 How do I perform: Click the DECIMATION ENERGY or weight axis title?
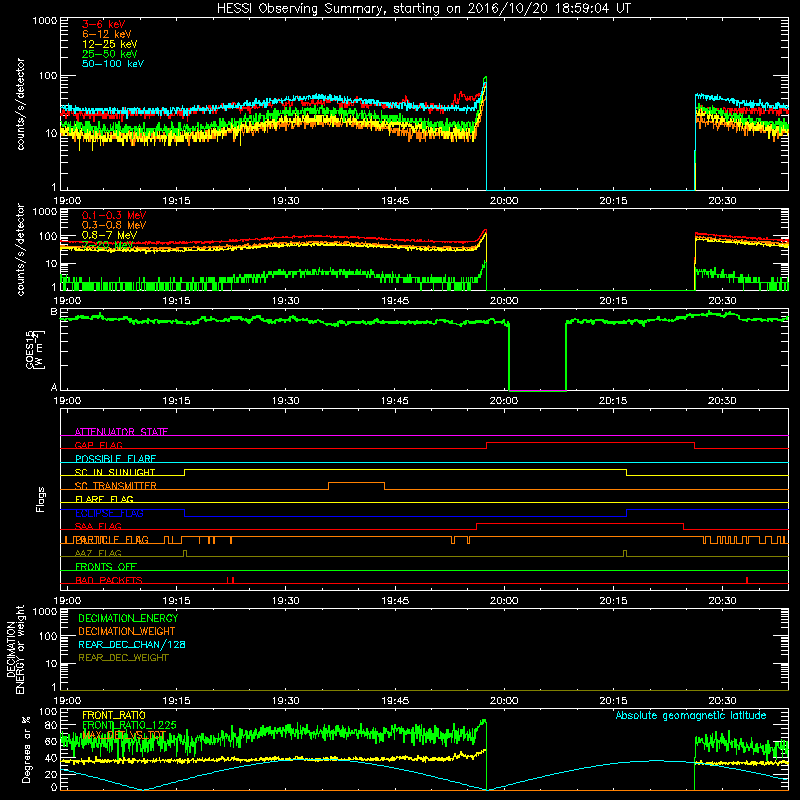[15, 649]
